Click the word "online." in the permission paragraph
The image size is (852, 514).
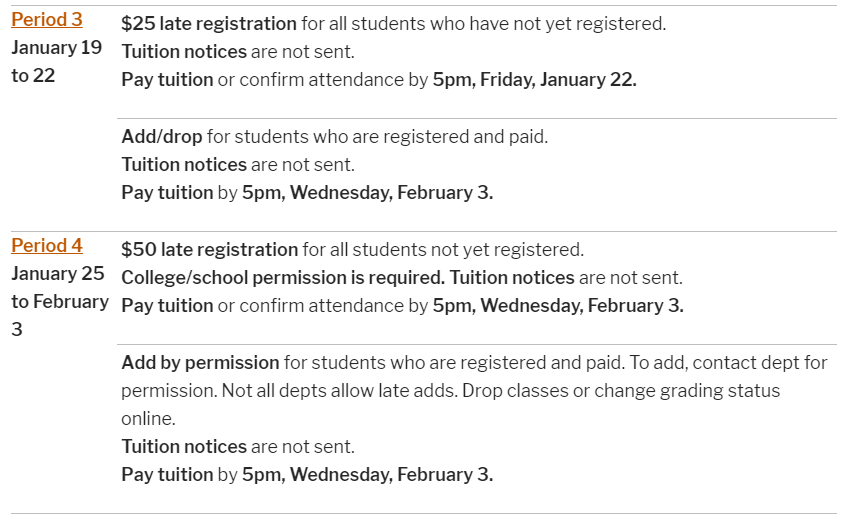click(148, 418)
